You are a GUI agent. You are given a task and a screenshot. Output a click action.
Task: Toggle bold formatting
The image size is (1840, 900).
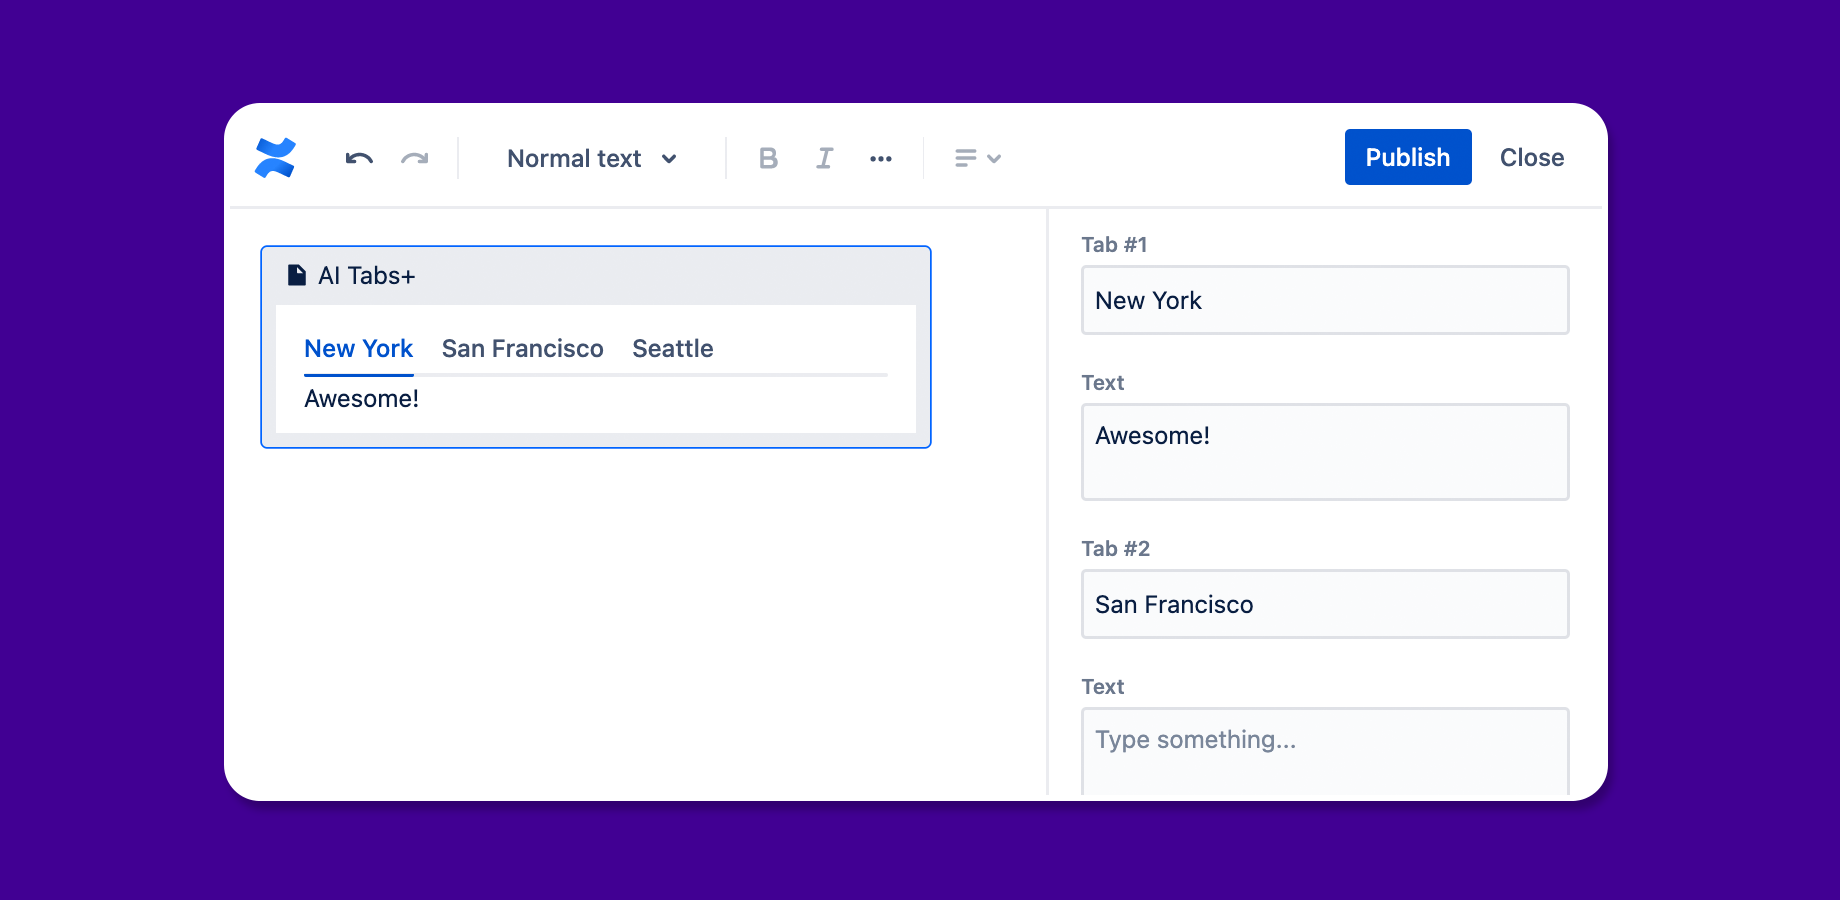click(x=768, y=158)
